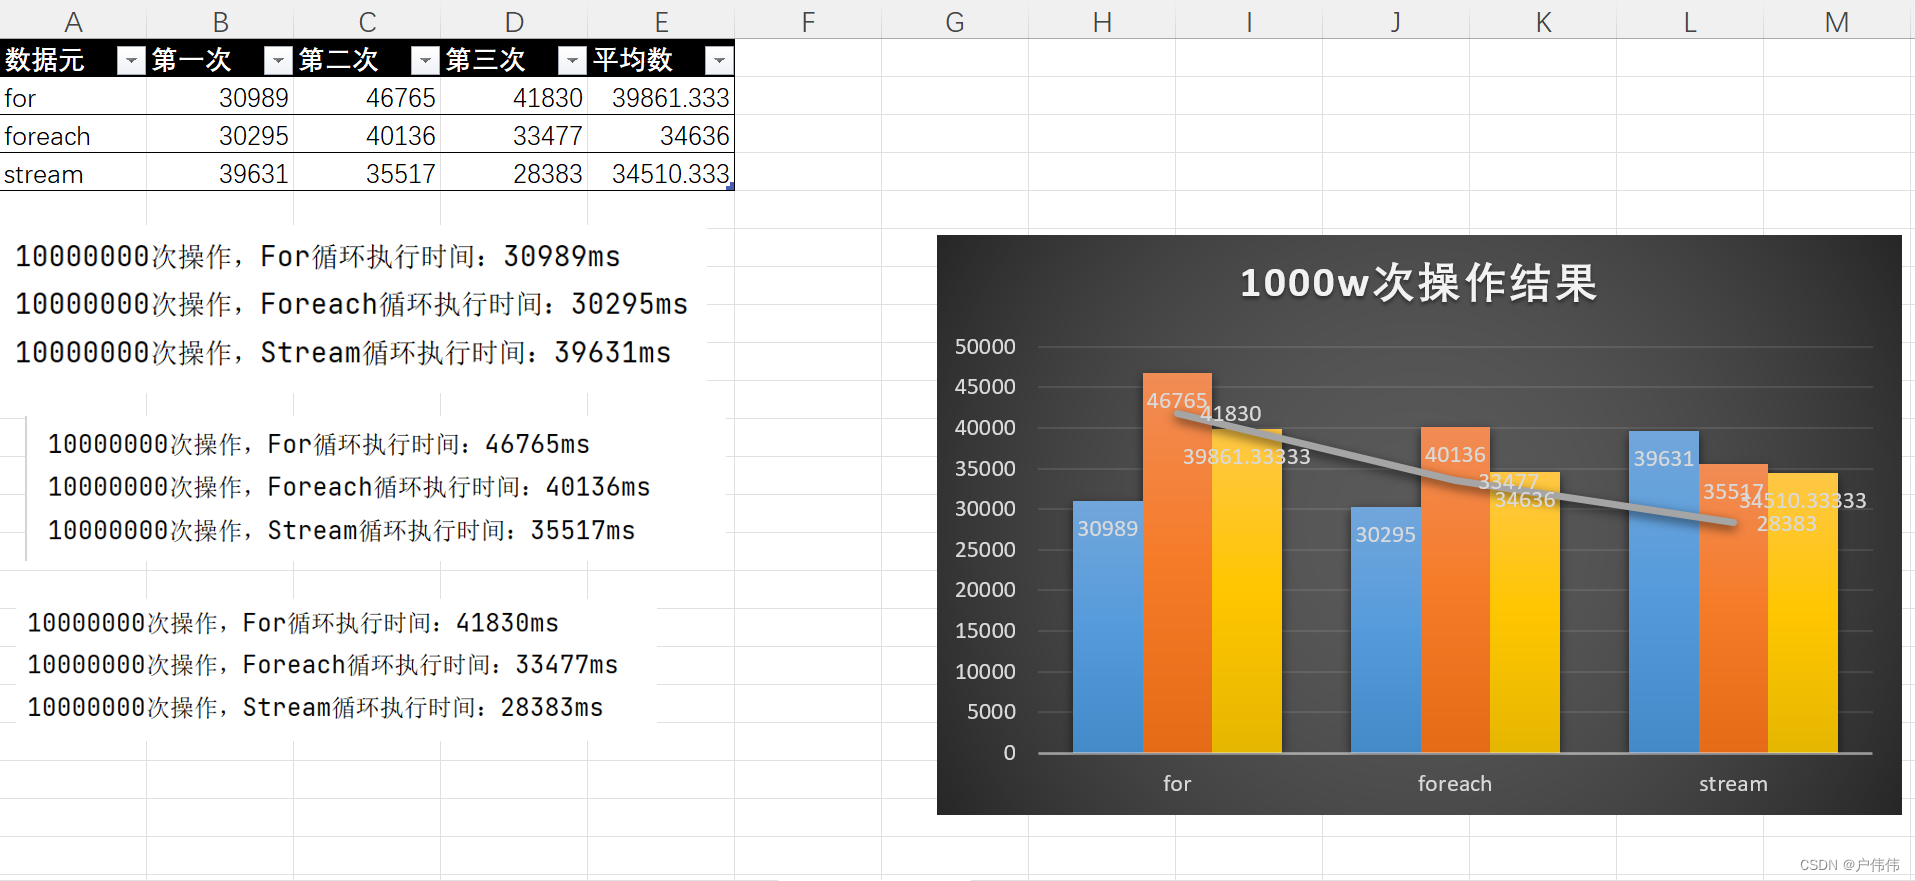Select the orange foreach bar labeled 40136
Screen dimensions: 1915x881
pos(1455,590)
